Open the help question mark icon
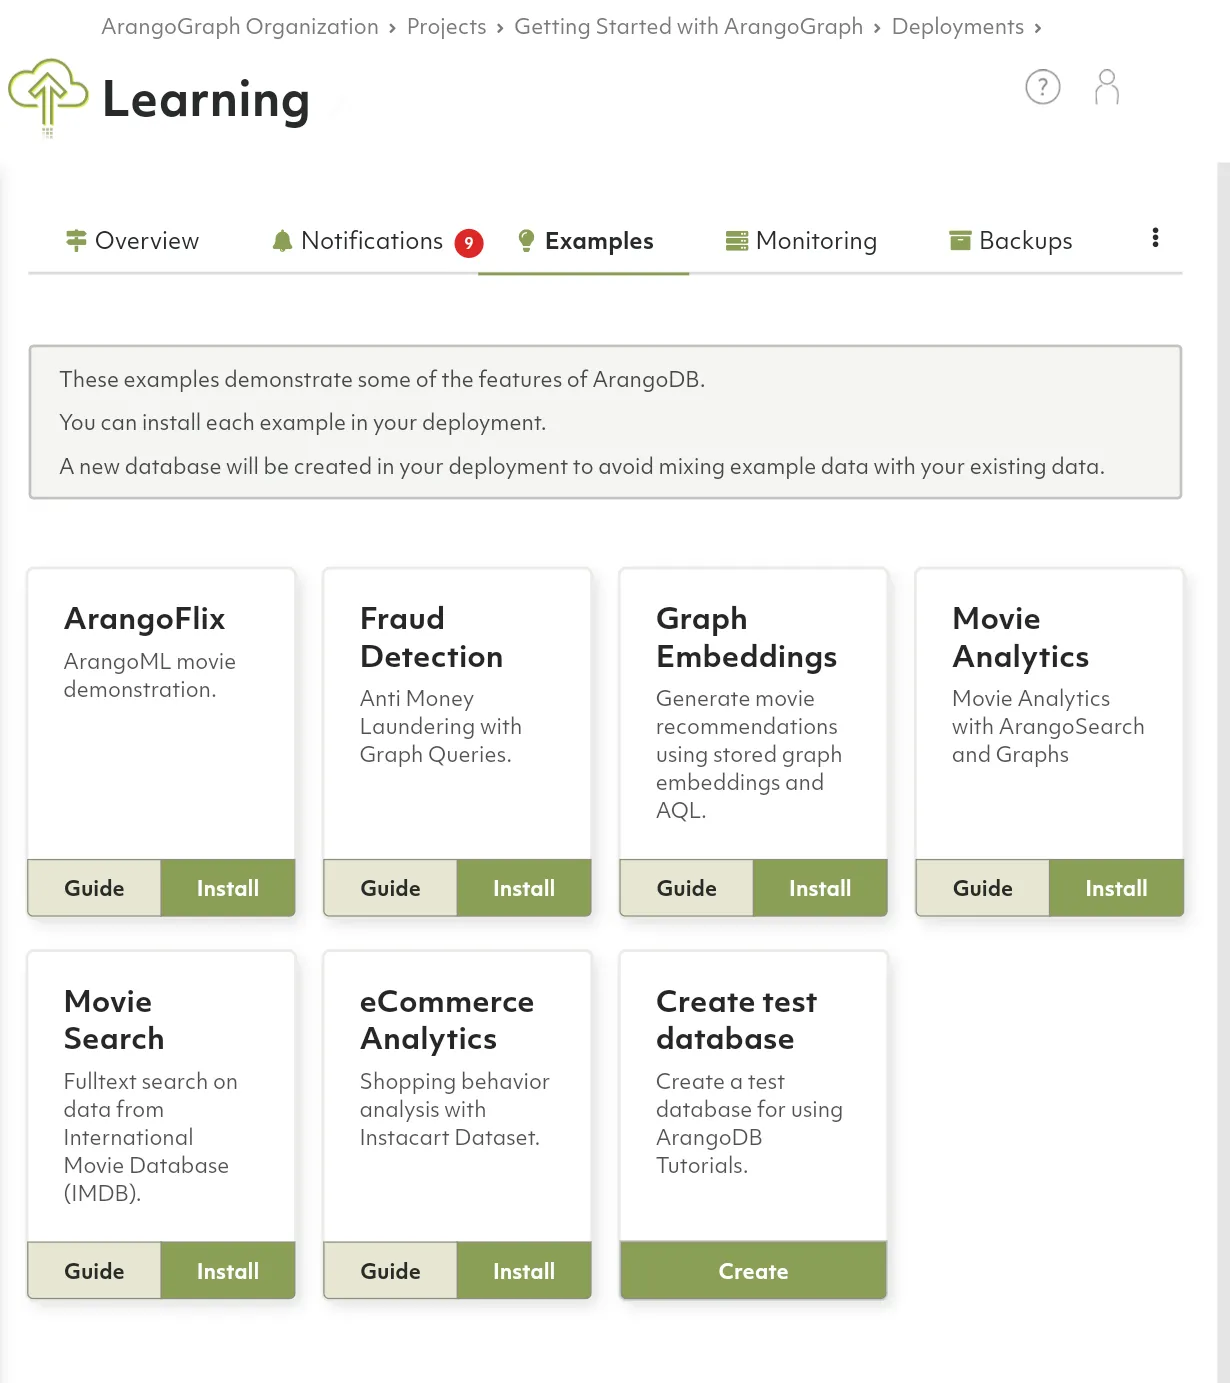Viewport: 1230px width, 1383px height. click(1043, 87)
